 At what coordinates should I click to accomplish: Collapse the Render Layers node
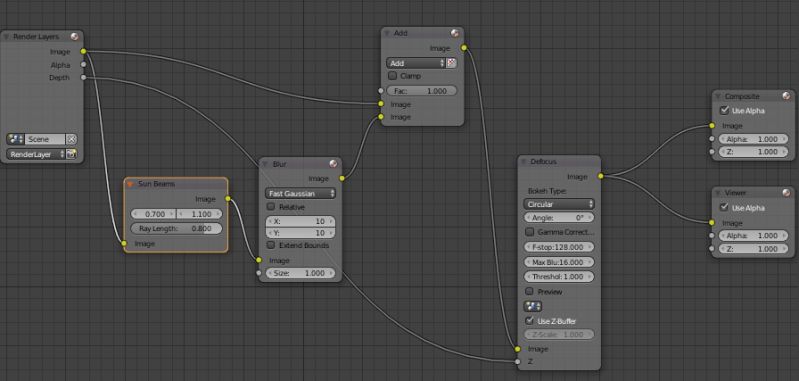coord(7,37)
